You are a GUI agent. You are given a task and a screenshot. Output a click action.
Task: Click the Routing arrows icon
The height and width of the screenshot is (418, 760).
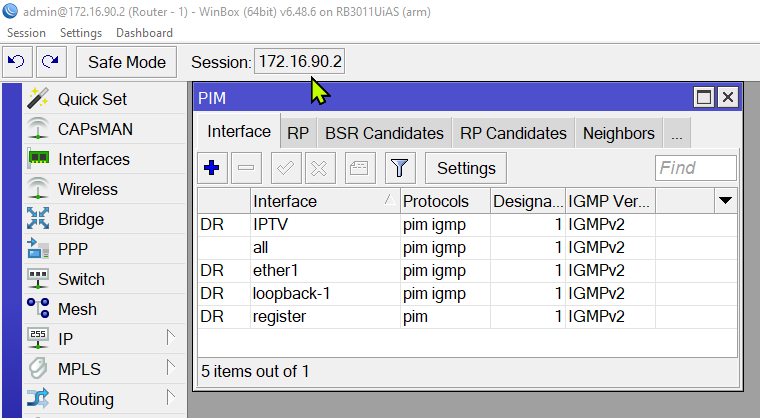coord(38,399)
